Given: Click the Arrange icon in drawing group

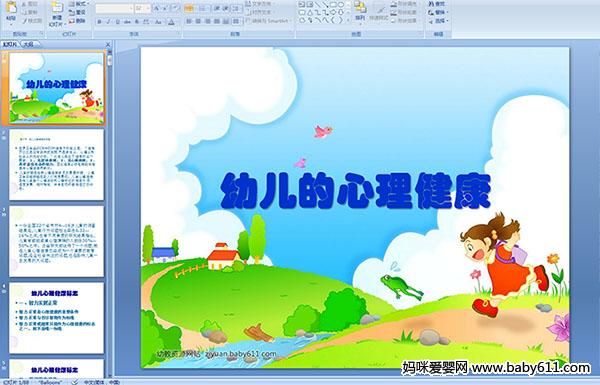Looking at the screenshot, I should (360, 11).
